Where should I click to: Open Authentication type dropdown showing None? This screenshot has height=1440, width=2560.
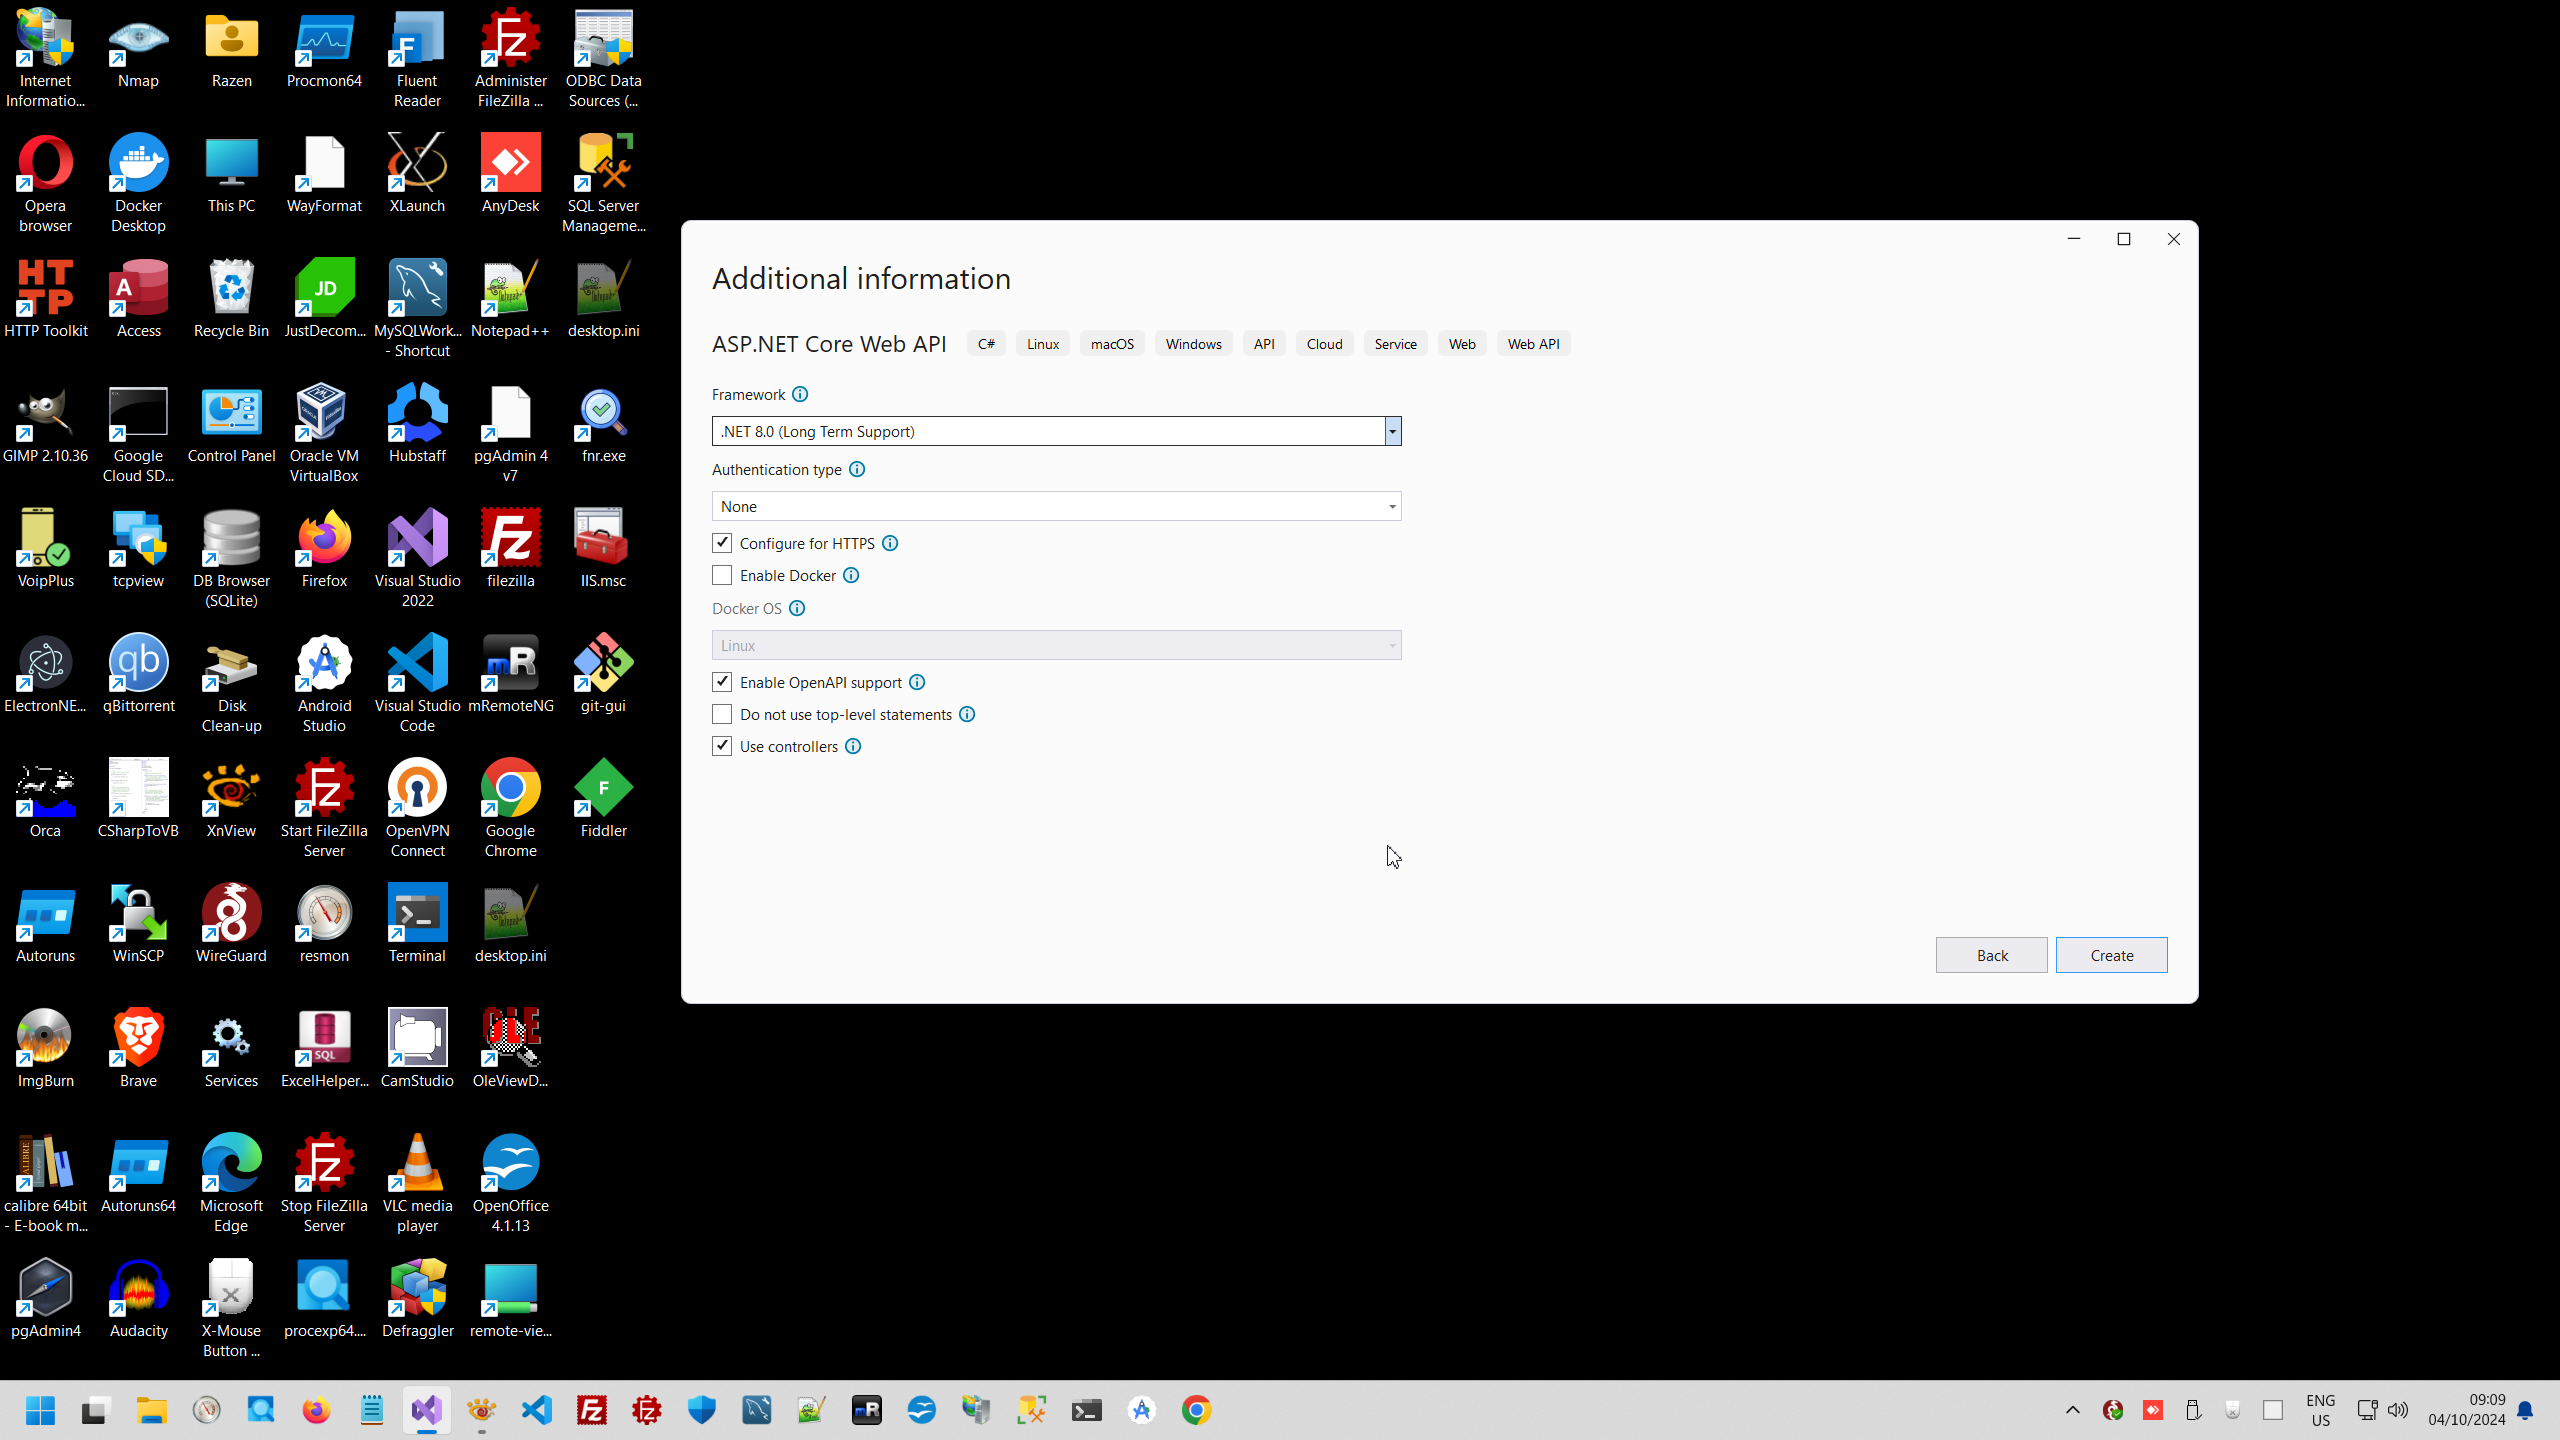click(x=1056, y=506)
